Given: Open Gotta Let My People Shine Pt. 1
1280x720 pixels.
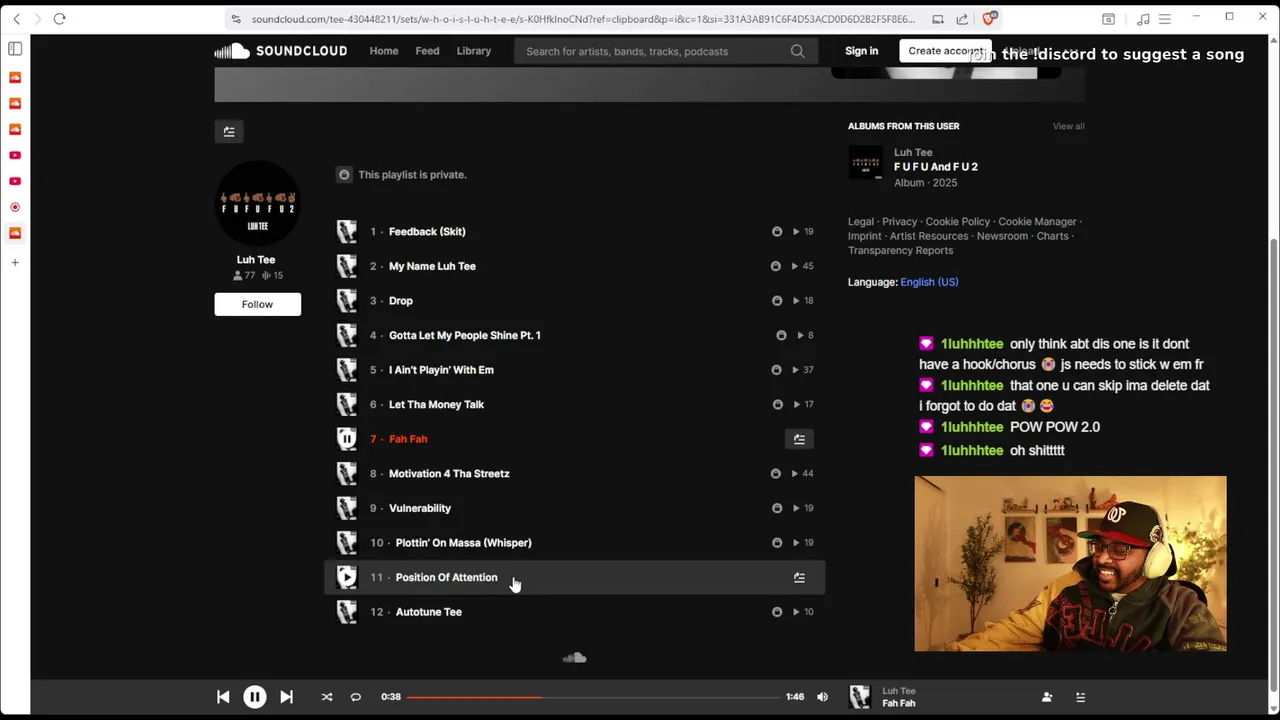Looking at the screenshot, I should (x=465, y=335).
